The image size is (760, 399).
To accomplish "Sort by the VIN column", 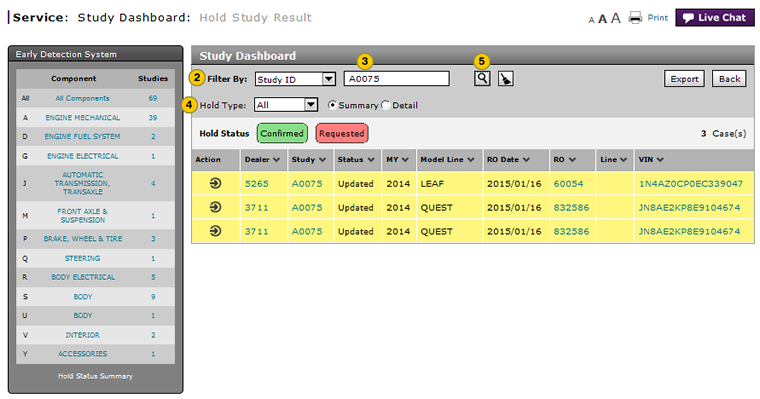I will tap(651, 160).
